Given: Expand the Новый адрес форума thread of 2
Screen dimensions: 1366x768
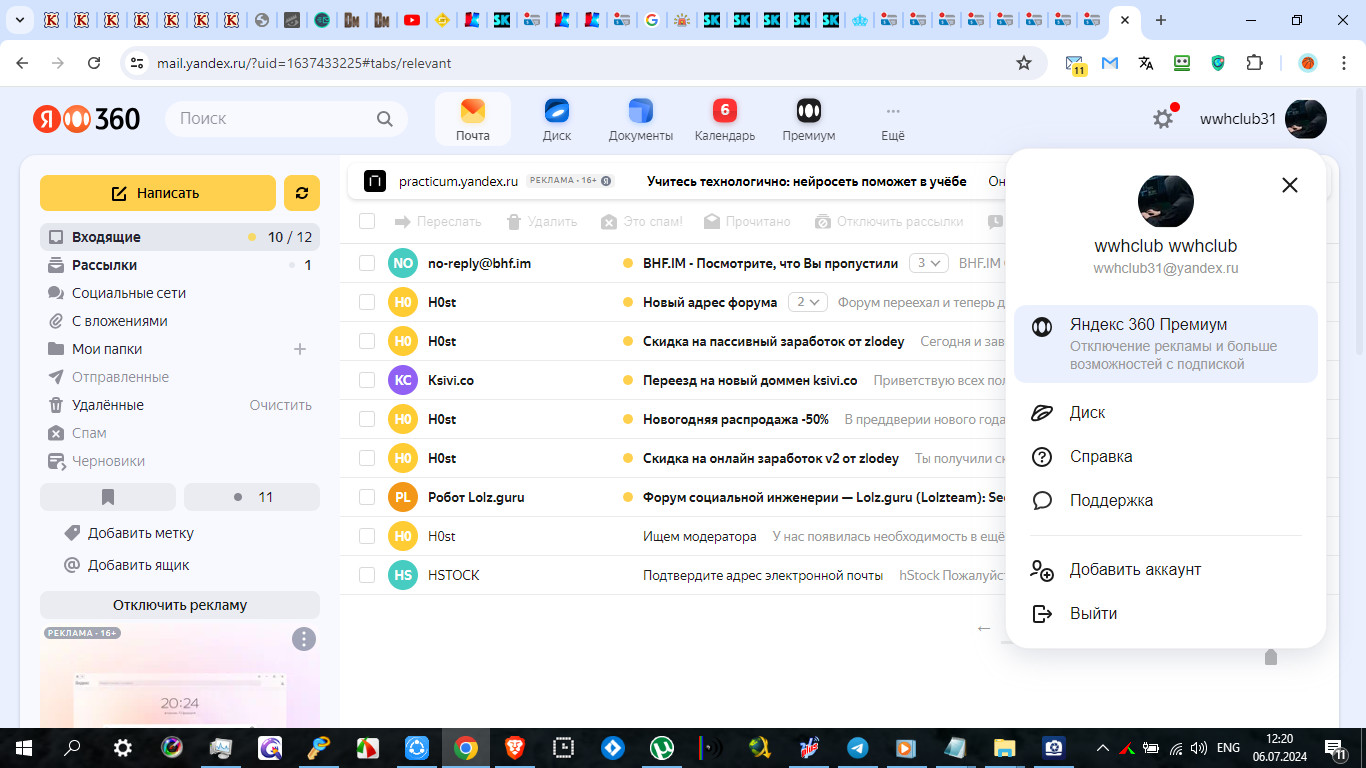Looking at the screenshot, I should [808, 302].
